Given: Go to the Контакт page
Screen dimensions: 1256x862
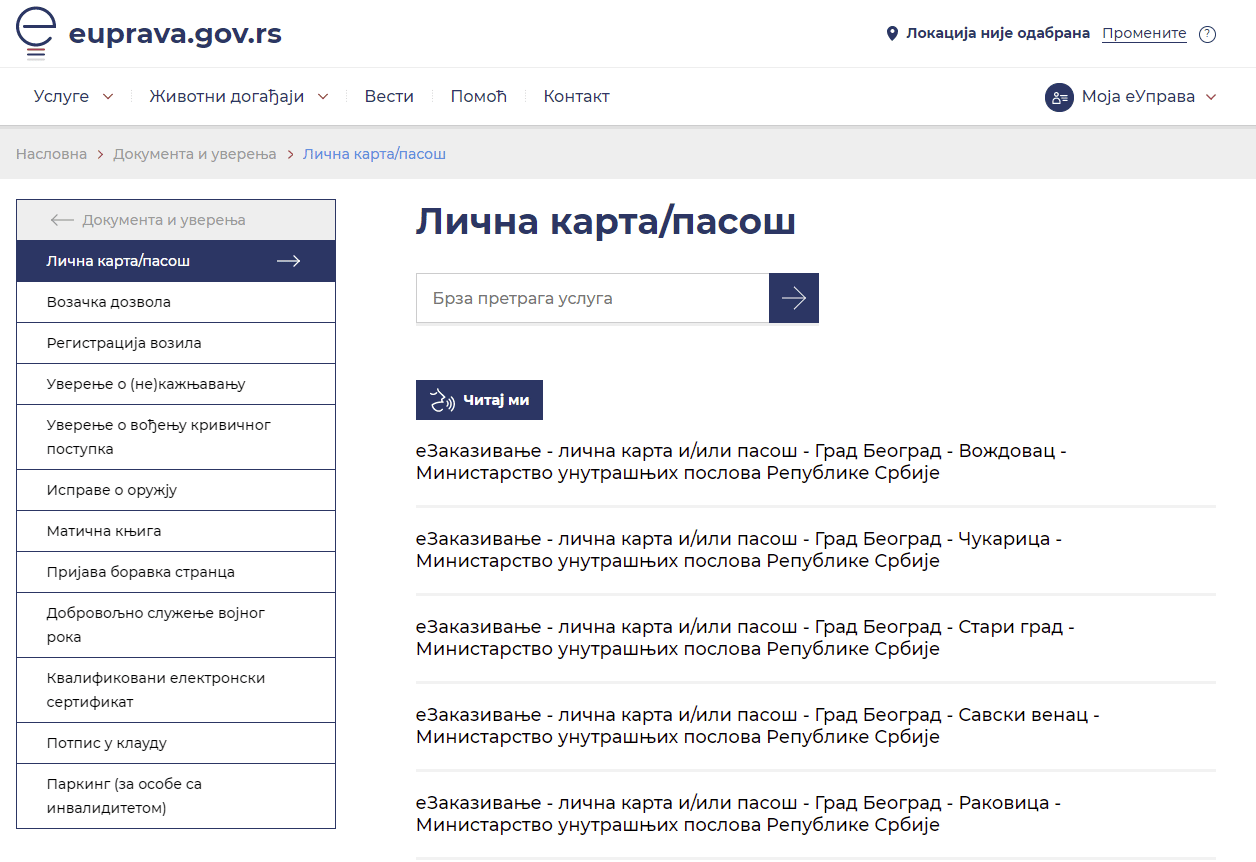Looking at the screenshot, I should tap(576, 97).
